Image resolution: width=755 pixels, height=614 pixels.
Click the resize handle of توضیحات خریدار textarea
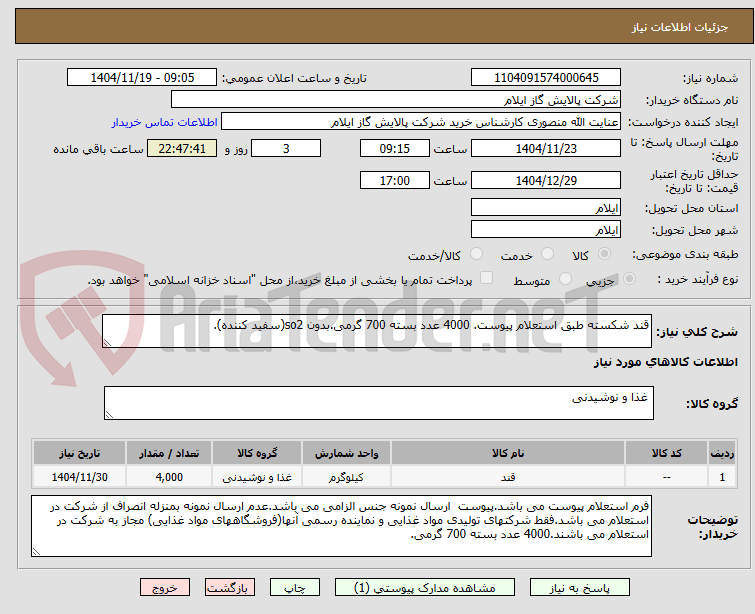coord(37,551)
